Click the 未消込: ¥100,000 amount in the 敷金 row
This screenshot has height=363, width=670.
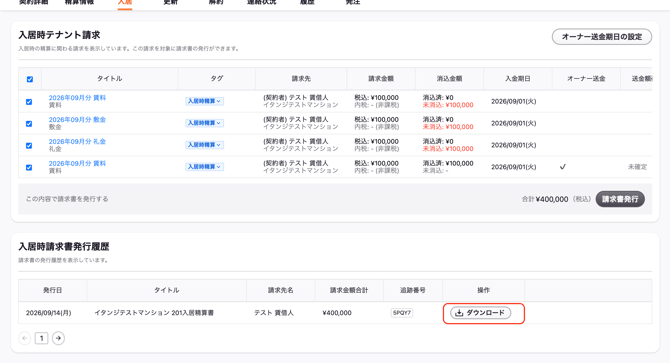tap(448, 127)
